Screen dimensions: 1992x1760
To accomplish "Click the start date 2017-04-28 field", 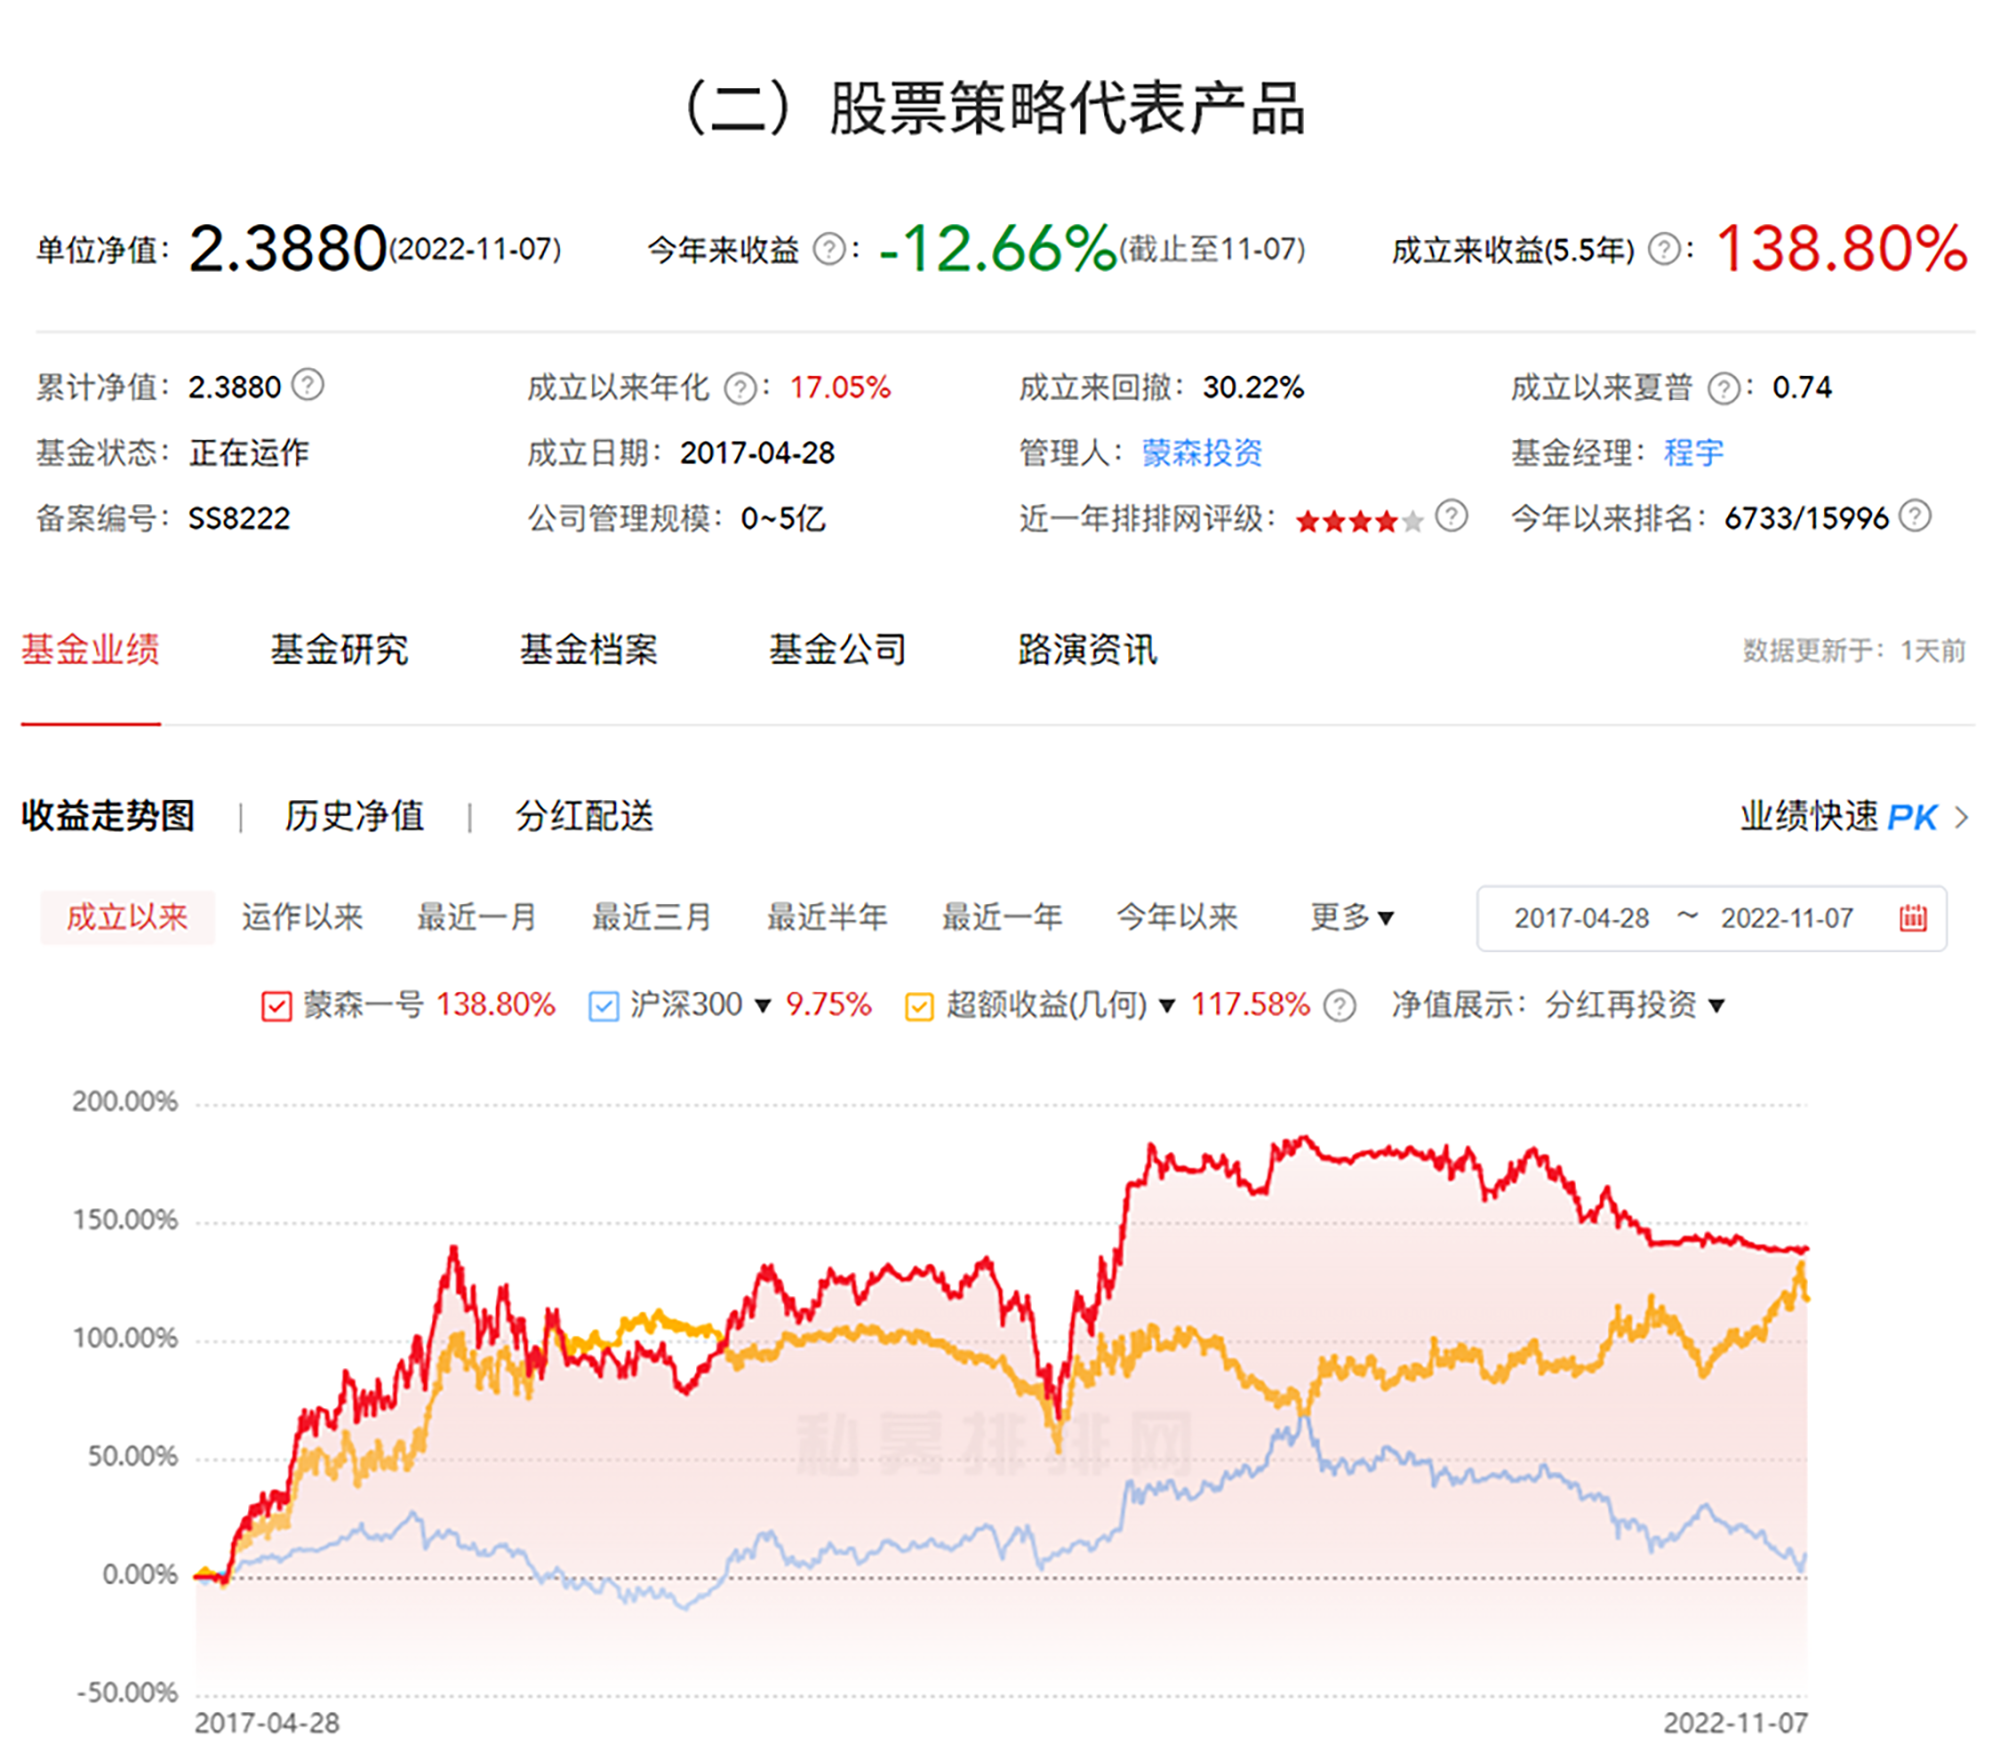I will pyautogui.click(x=1581, y=918).
